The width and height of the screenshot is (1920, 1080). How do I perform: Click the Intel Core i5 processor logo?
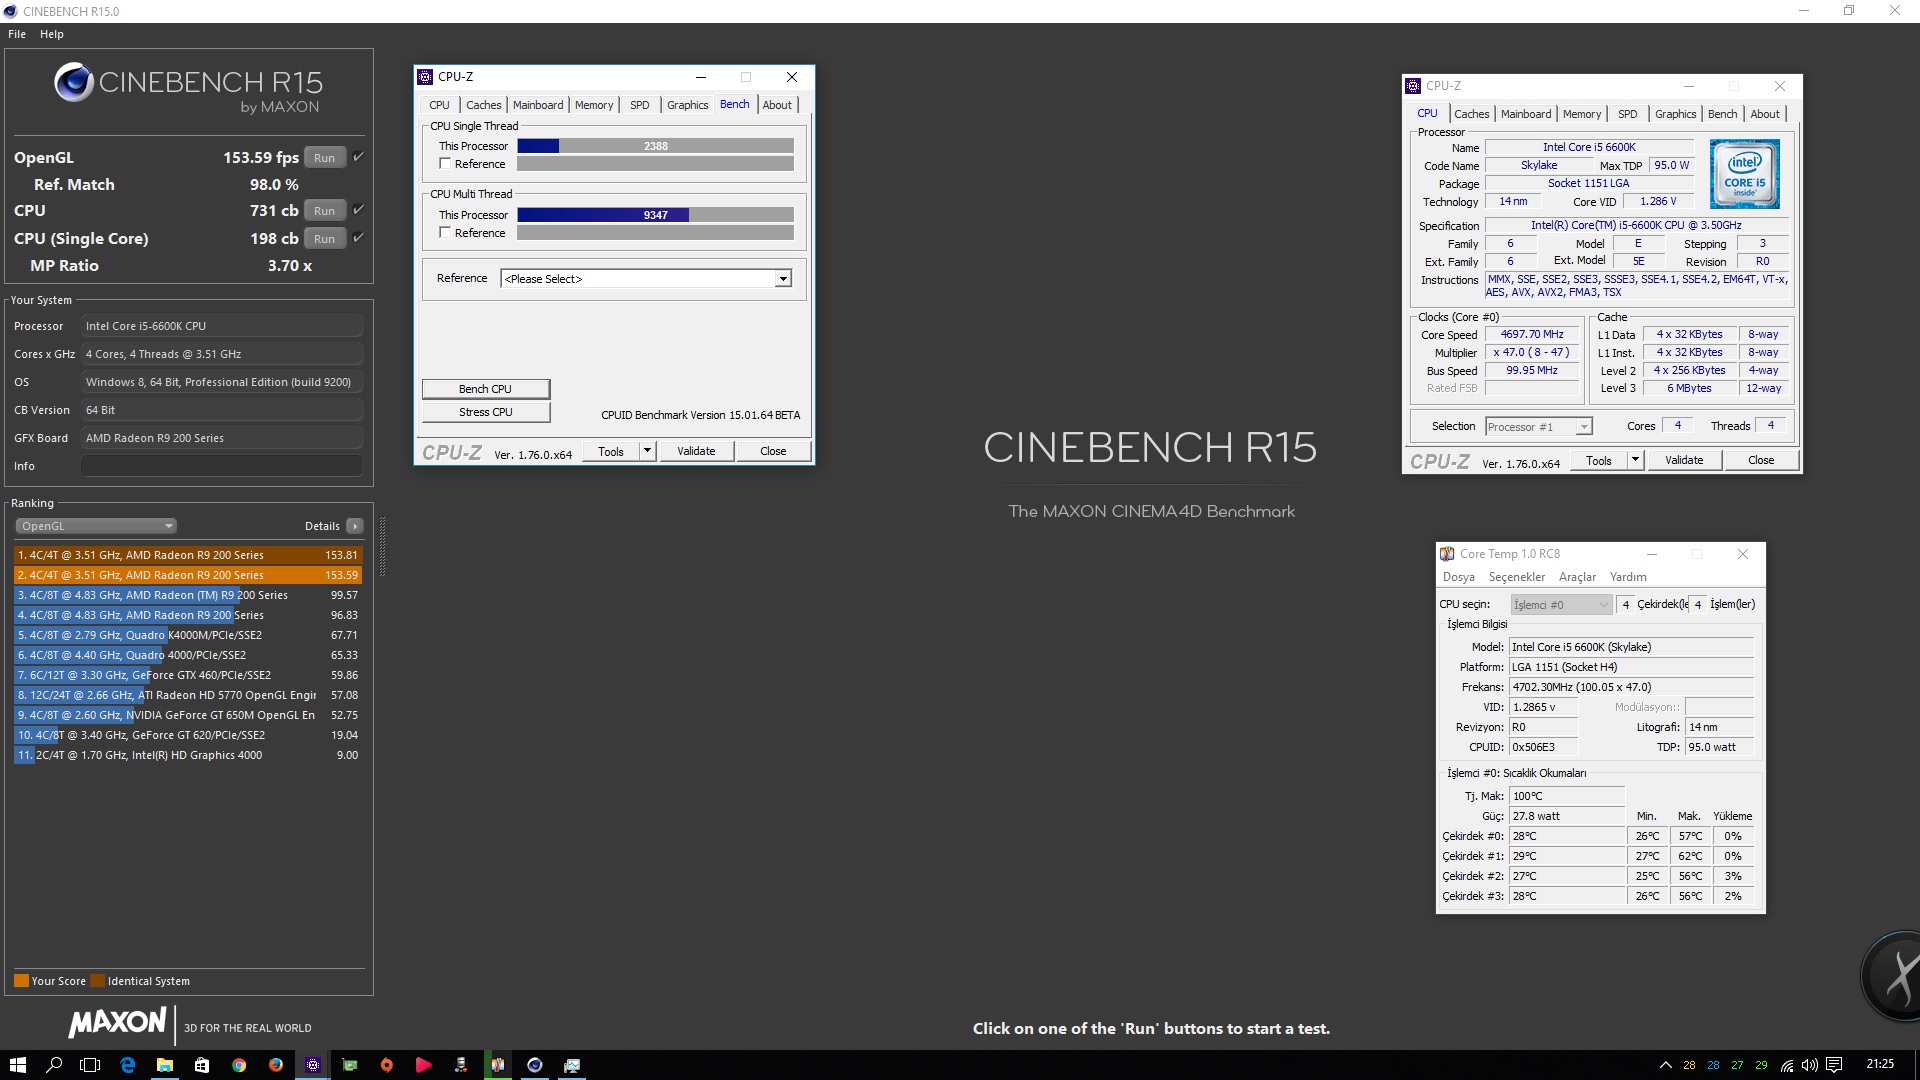(x=1744, y=174)
